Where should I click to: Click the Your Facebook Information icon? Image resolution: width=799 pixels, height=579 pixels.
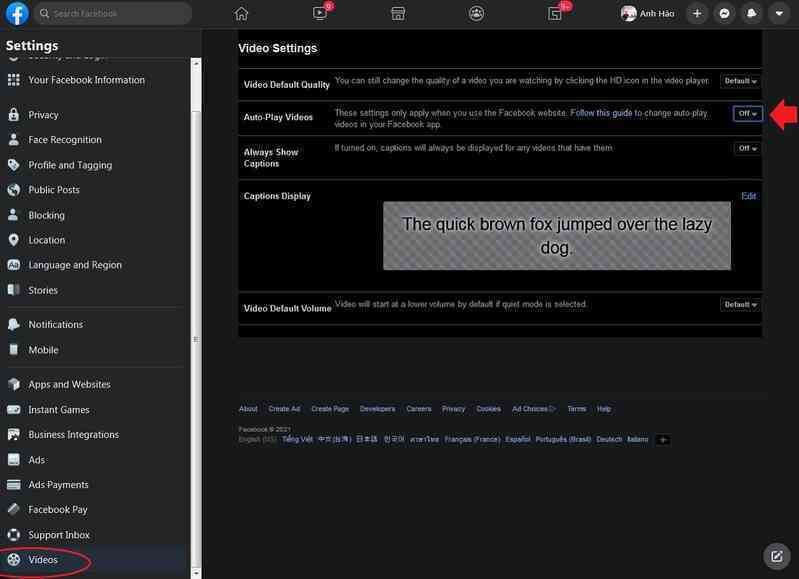coord(14,80)
